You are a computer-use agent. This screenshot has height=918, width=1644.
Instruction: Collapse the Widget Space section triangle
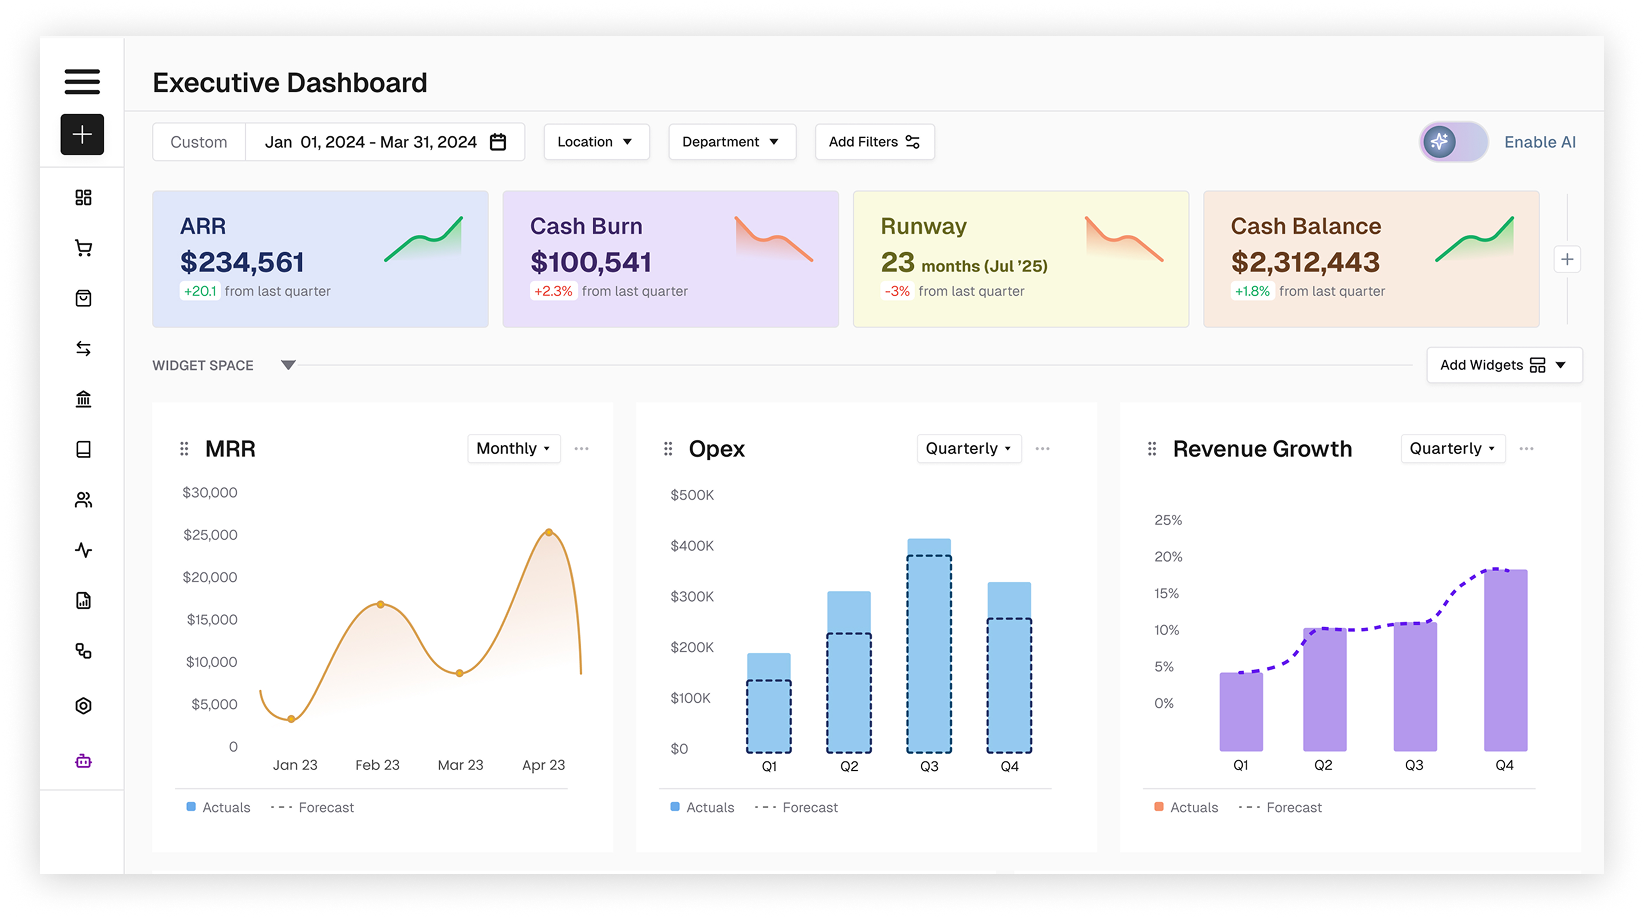(x=288, y=365)
